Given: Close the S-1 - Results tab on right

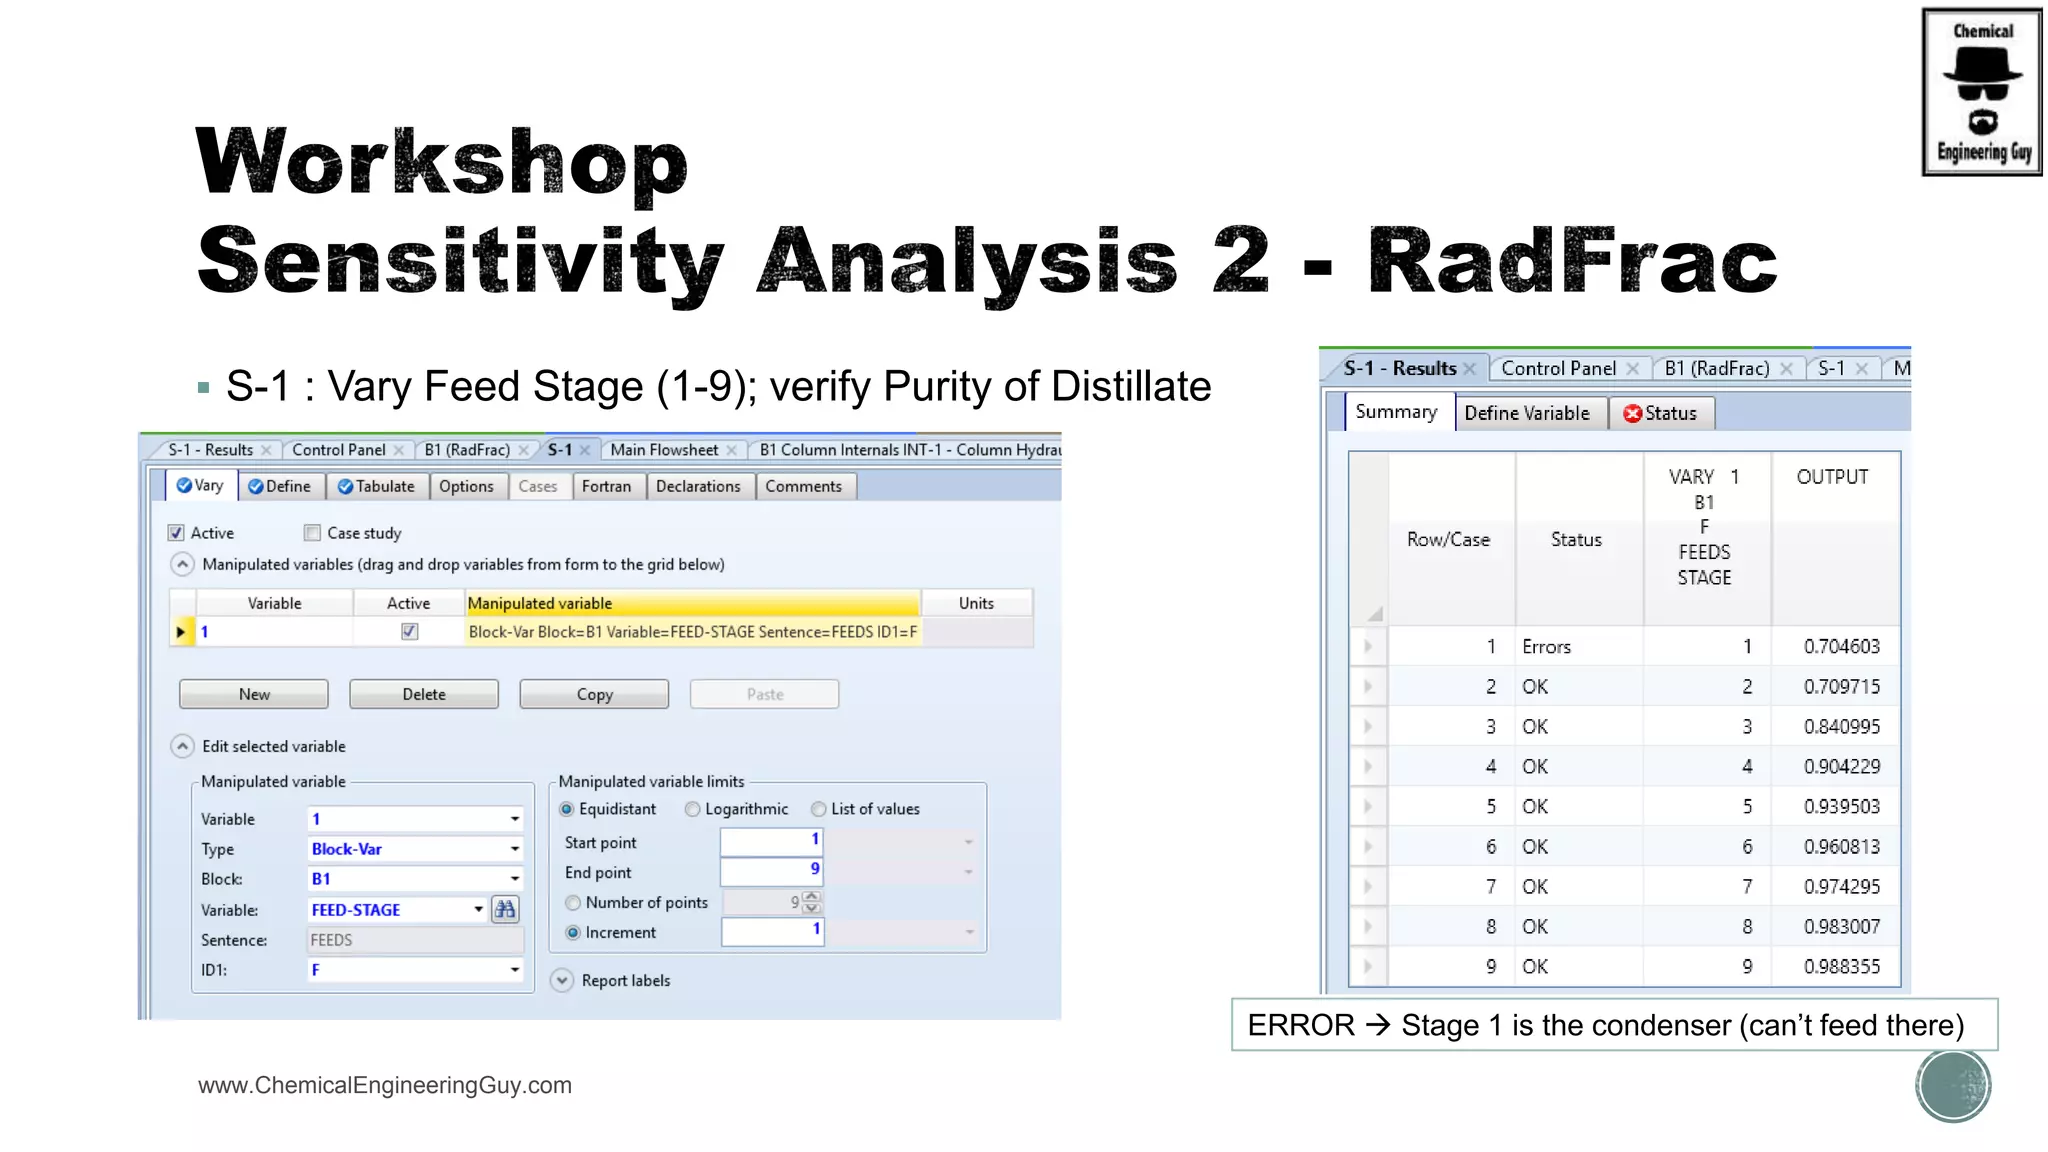Looking at the screenshot, I should point(1469,369).
